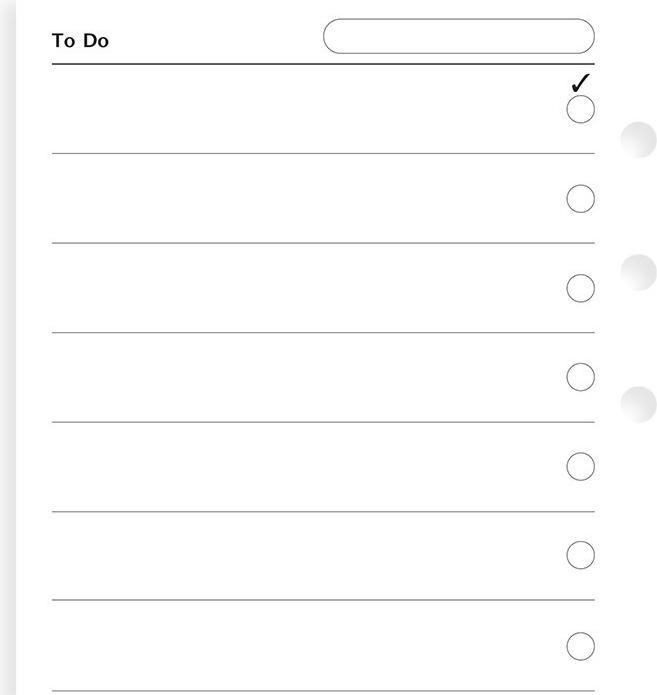Click the middle binder punch hole
Screen dimensions: 657x695
point(638,273)
